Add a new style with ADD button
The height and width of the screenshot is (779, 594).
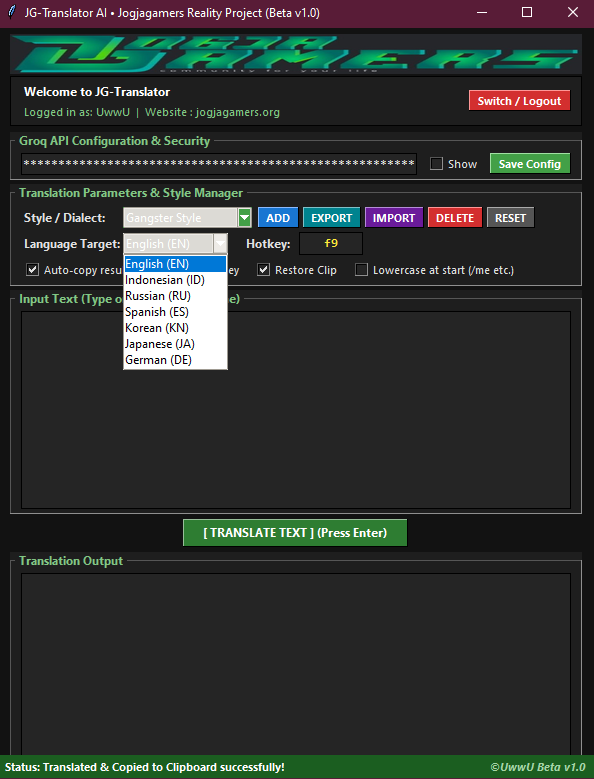pos(278,218)
